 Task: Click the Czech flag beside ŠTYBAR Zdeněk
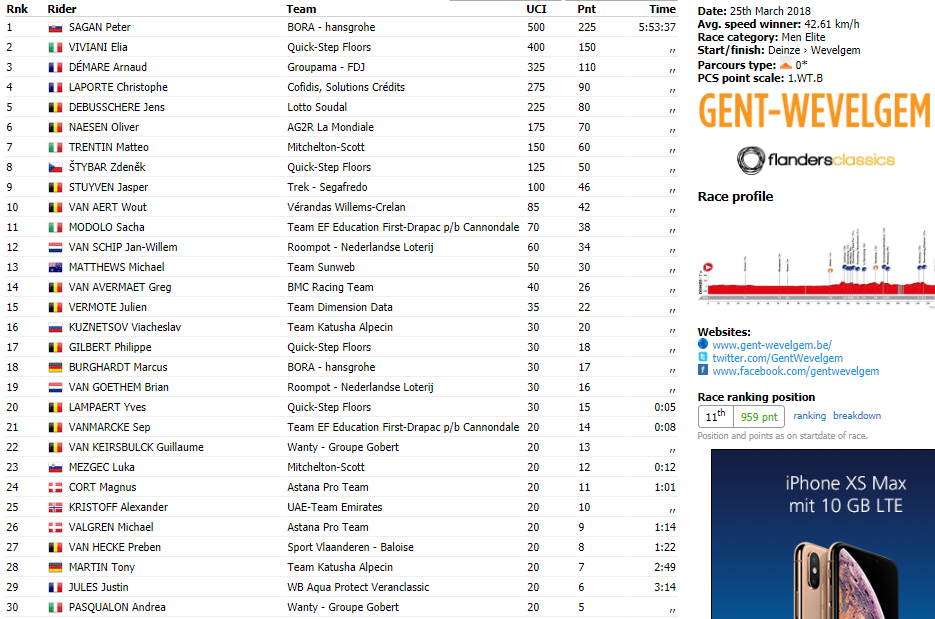55,168
